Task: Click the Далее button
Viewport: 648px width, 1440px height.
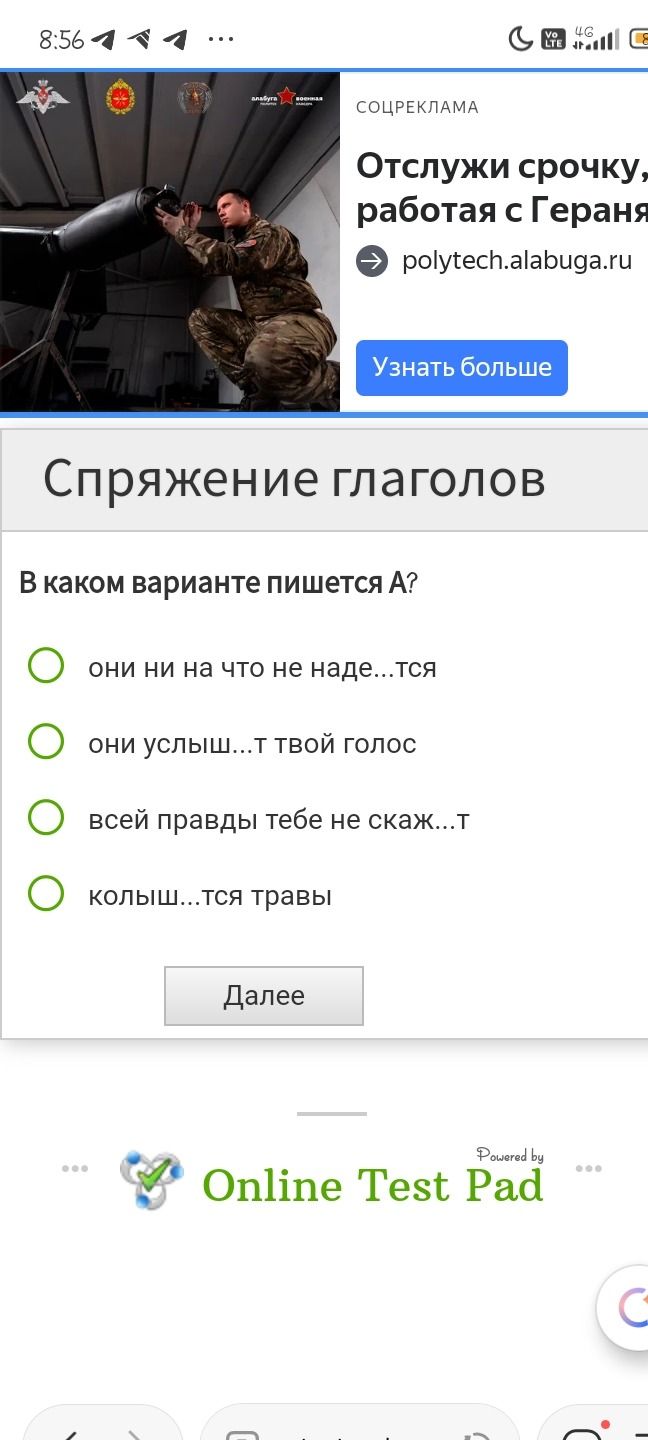Action: [x=264, y=996]
